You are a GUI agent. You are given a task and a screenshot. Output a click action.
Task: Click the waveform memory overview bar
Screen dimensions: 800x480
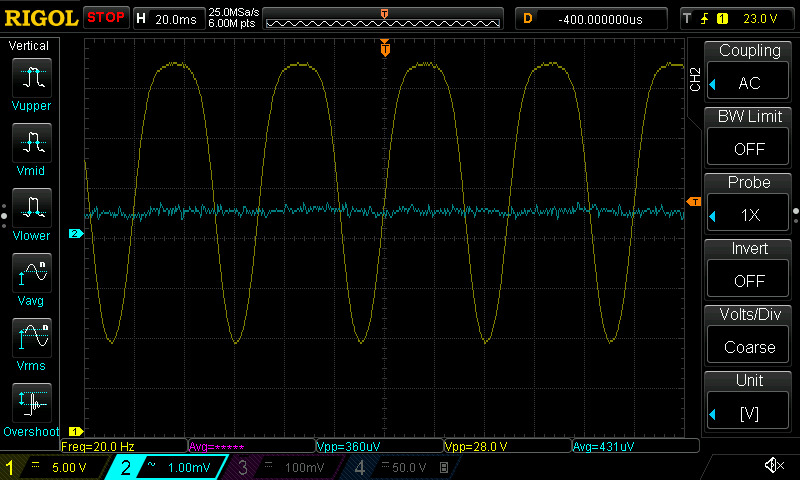[383, 19]
